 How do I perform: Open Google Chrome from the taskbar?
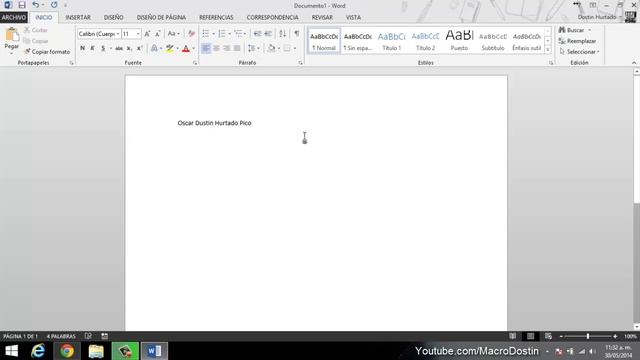67,351
